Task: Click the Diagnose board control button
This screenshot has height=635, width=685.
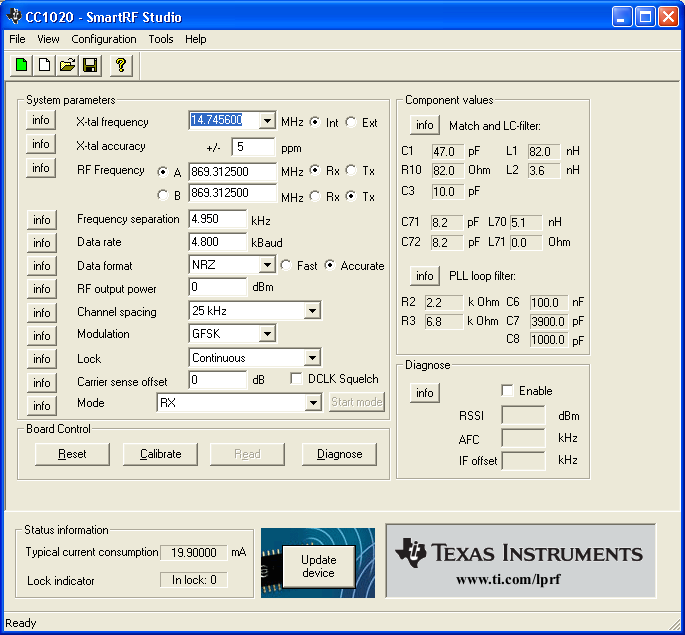Action: (x=339, y=454)
